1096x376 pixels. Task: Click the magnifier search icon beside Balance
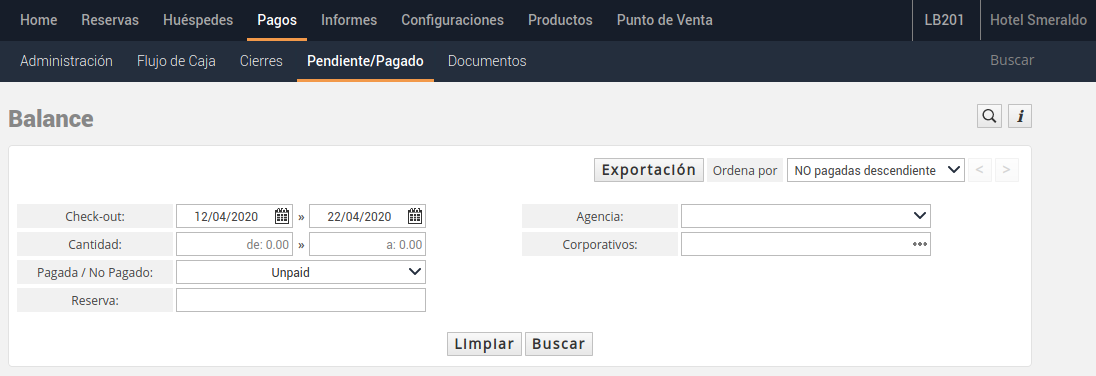pyautogui.click(x=989, y=116)
